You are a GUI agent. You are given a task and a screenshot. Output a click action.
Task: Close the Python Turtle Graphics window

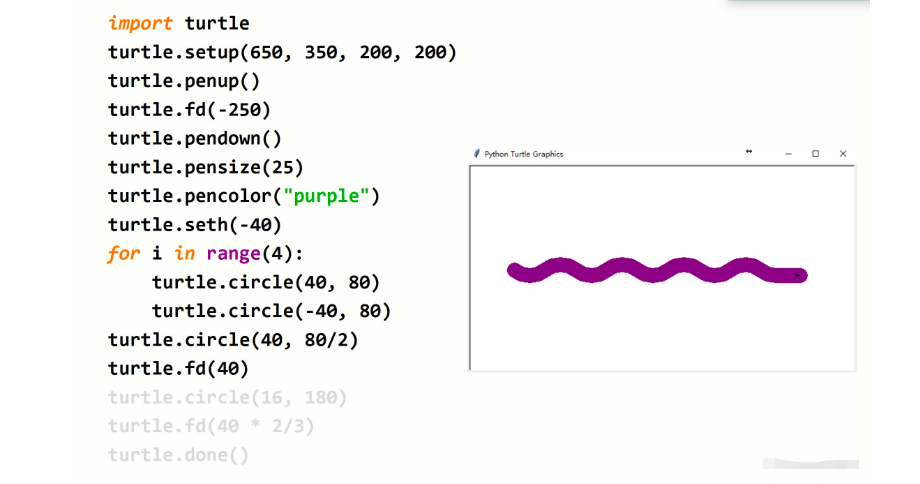coord(843,154)
